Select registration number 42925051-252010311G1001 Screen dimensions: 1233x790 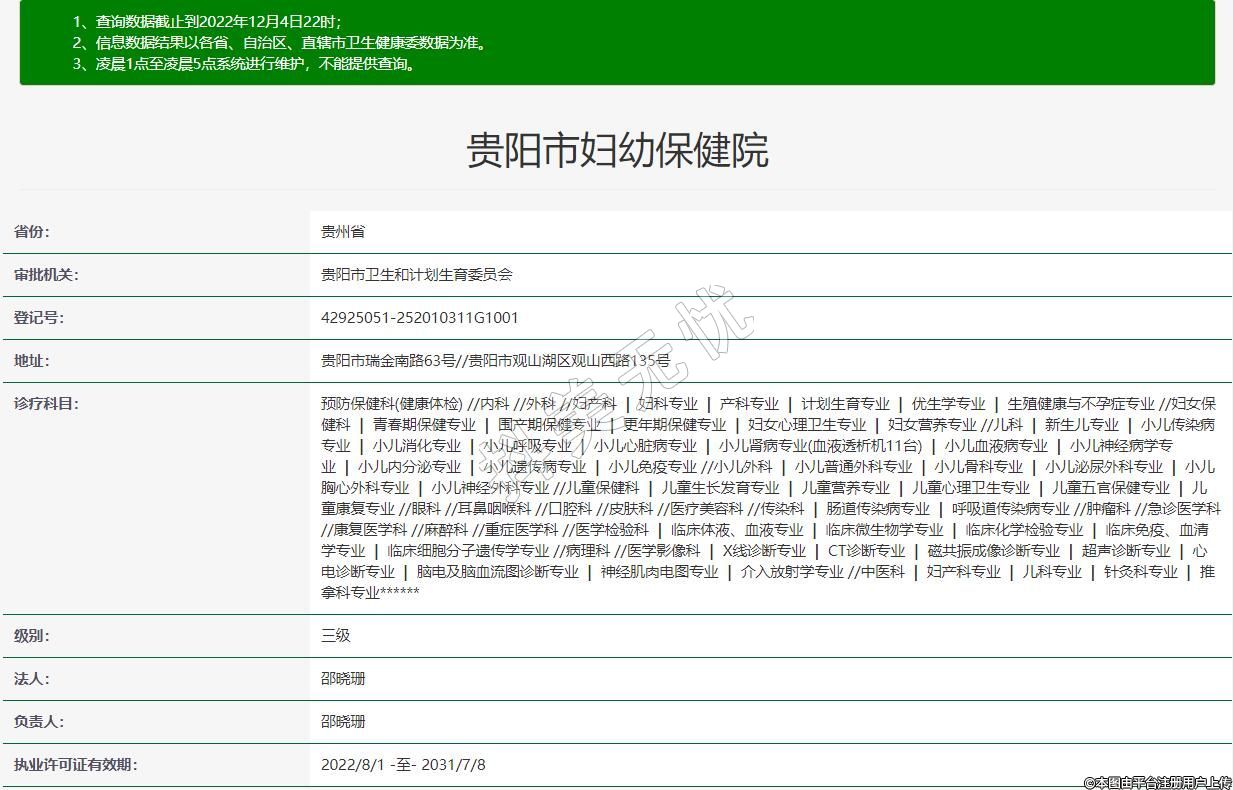(x=419, y=318)
